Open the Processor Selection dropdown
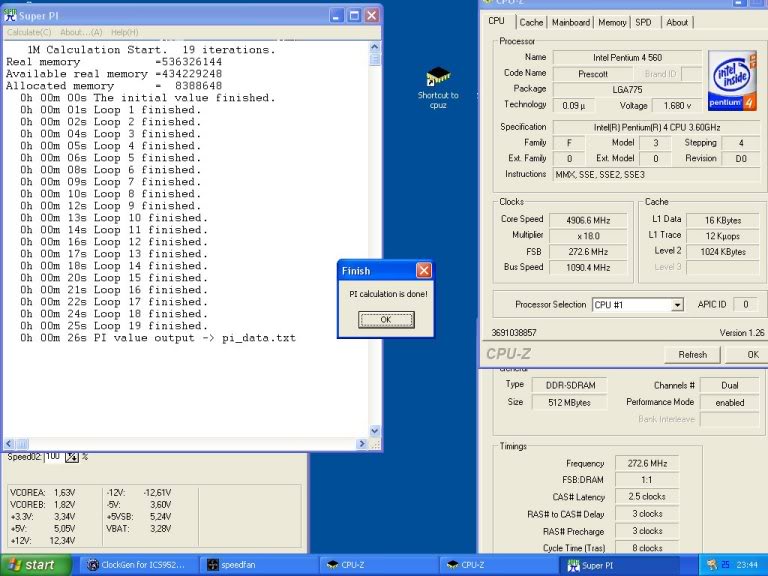This screenshot has height=576, width=768. pos(677,305)
